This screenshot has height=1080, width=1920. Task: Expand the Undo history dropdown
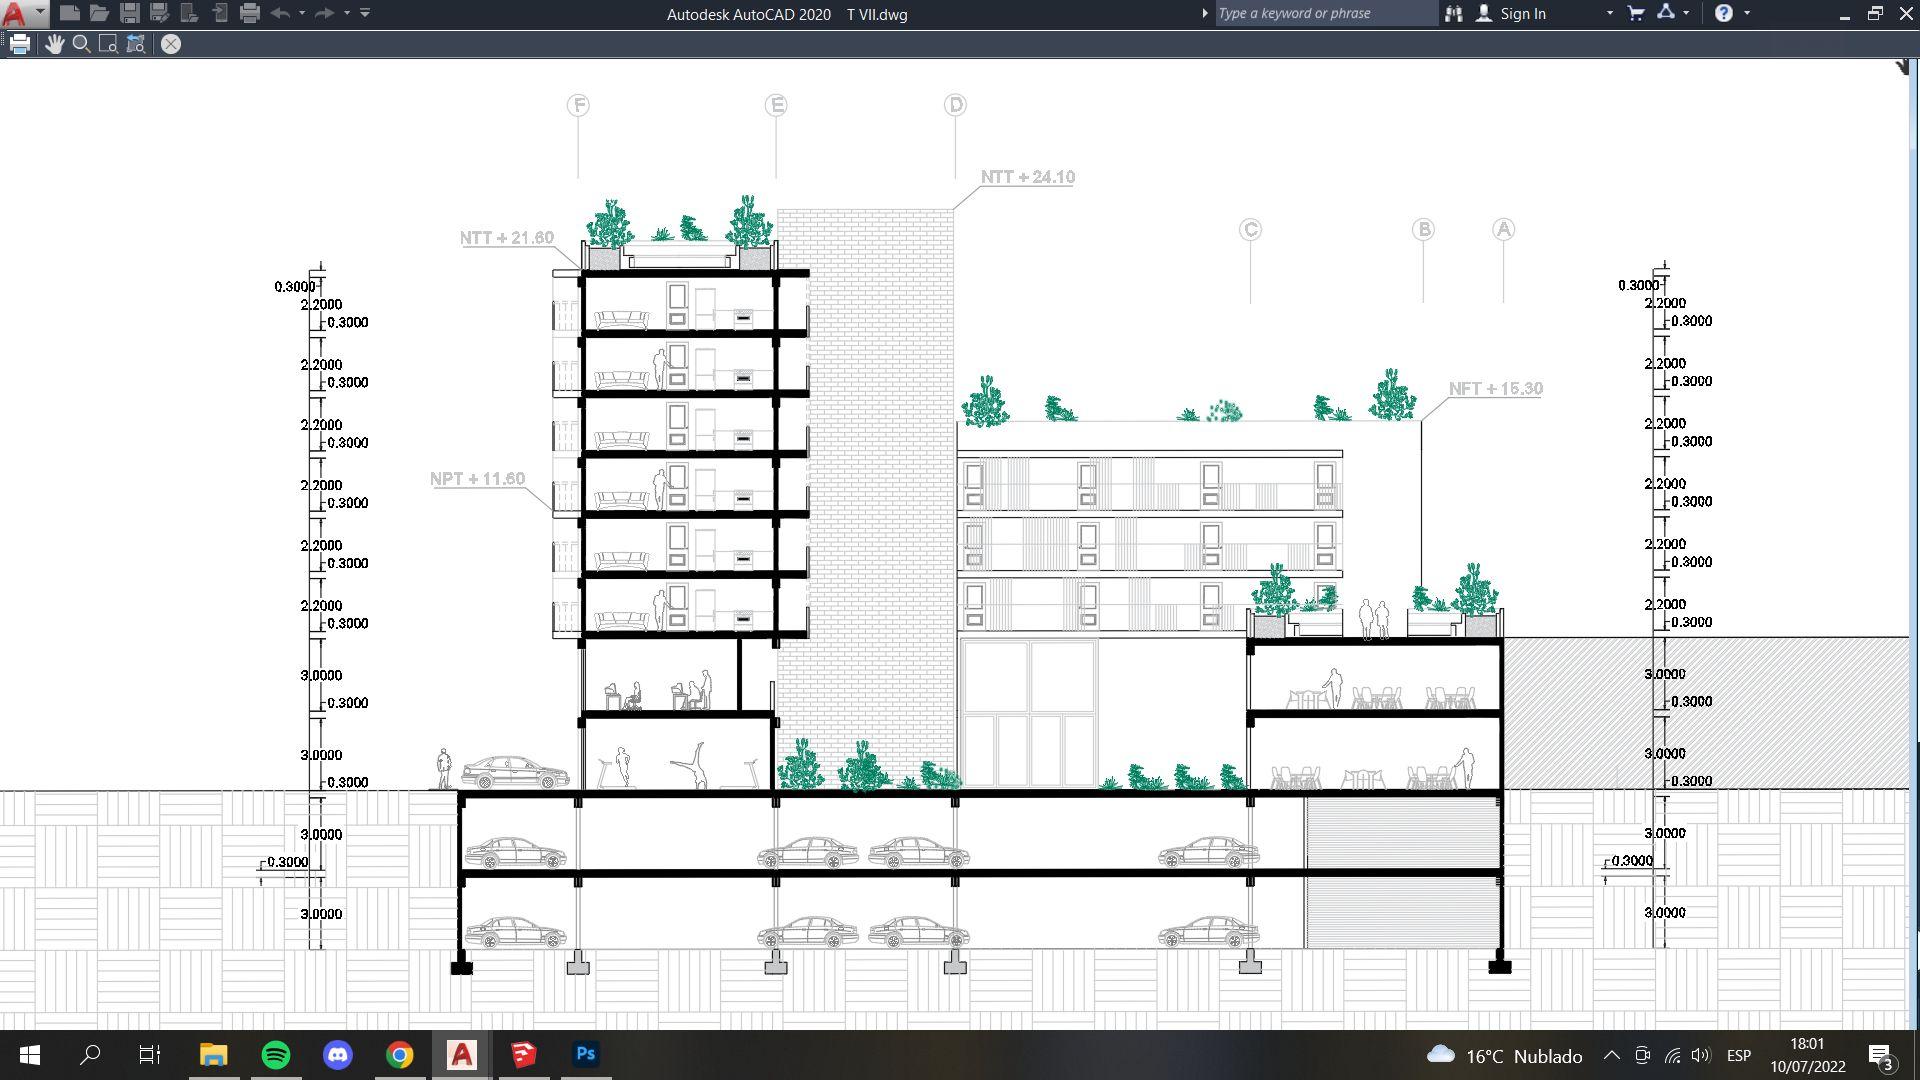click(x=302, y=13)
